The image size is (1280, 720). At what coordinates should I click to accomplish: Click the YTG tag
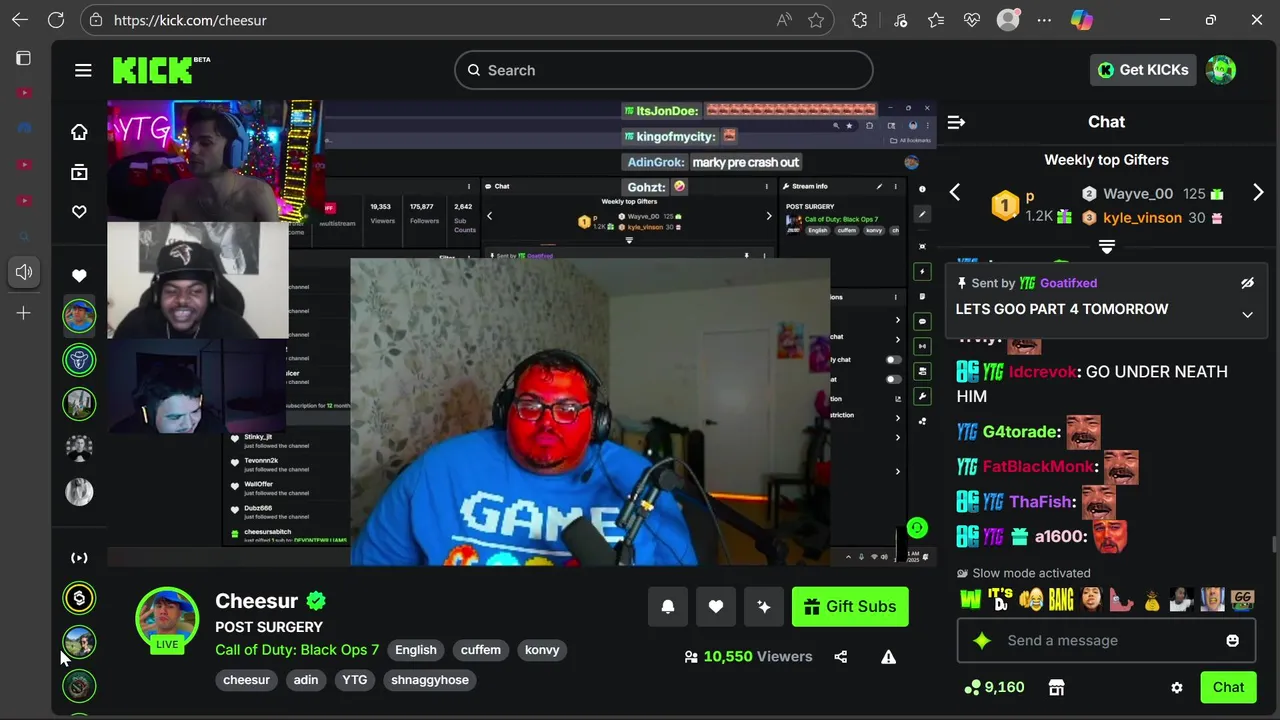coord(355,680)
